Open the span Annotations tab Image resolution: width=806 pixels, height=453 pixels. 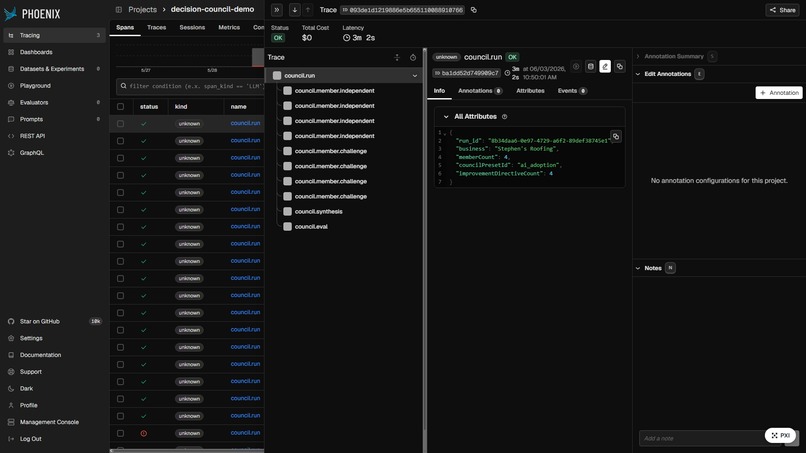coord(480,91)
